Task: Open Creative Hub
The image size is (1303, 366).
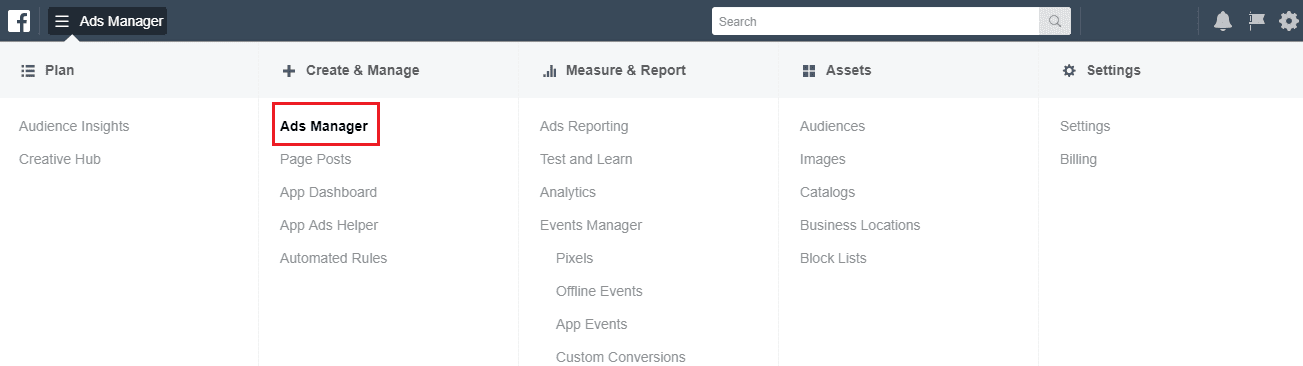Action: [x=60, y=159]
